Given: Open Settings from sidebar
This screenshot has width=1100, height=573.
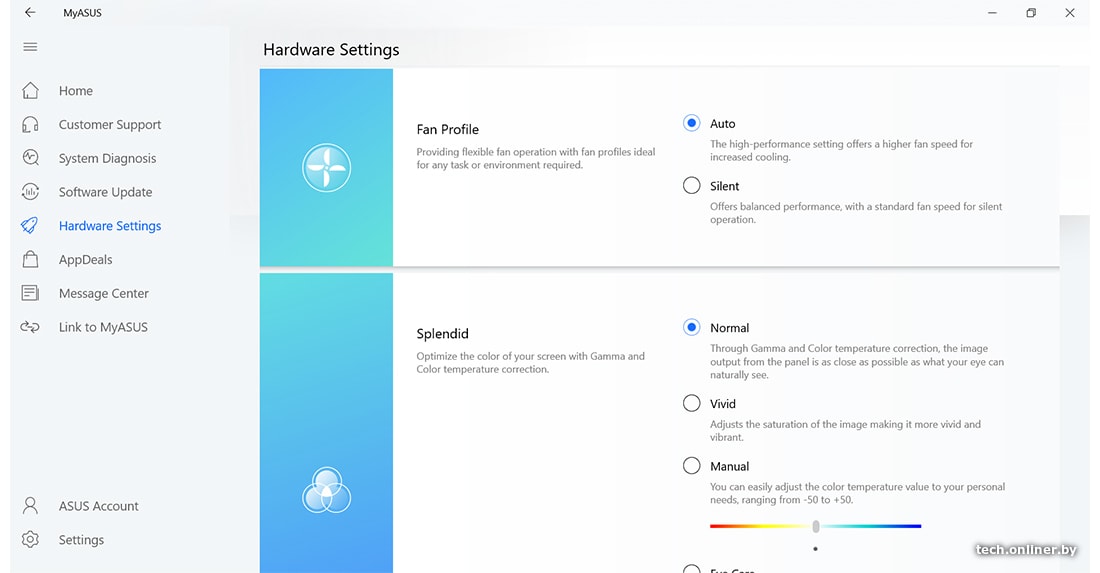Looking at the screenshot, I should click(81, 539).
